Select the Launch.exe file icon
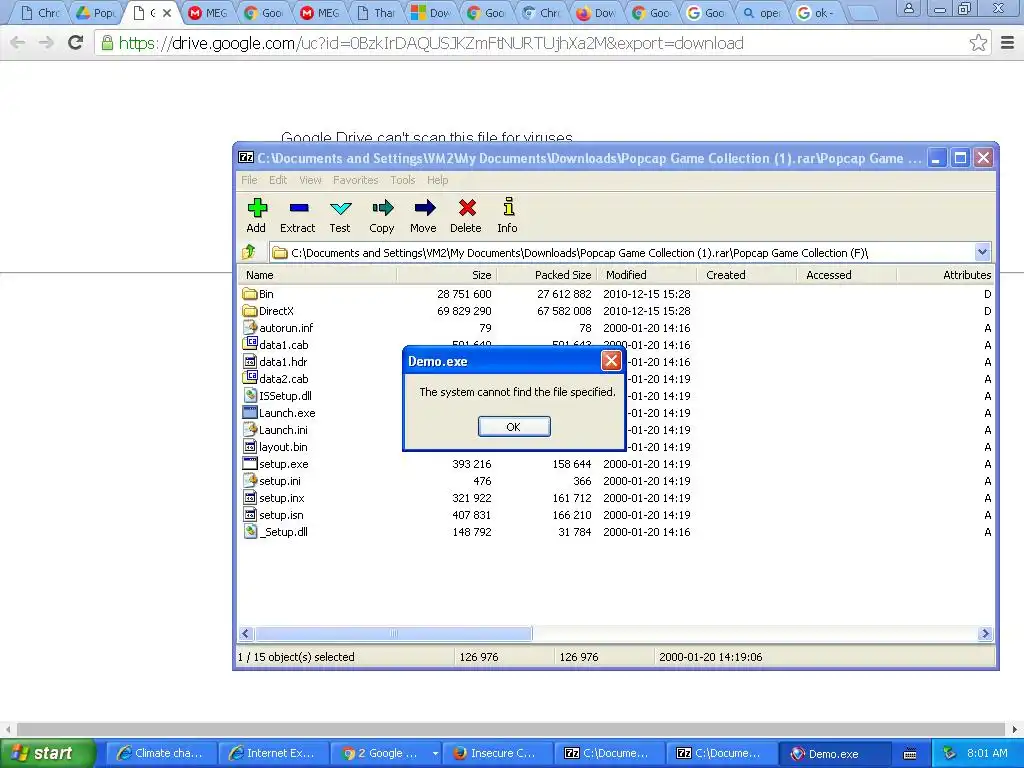Viewport: 1024px width, 768px height. [249, 413]
